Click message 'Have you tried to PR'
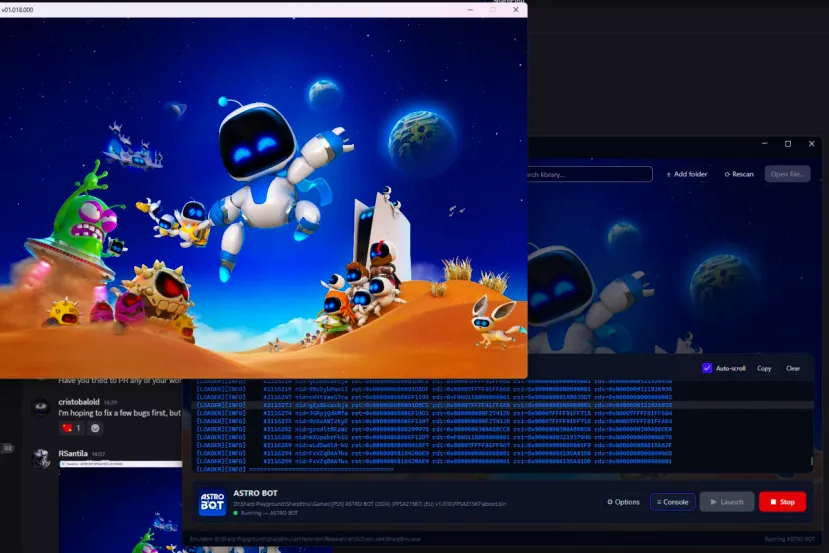Viewport: 829px width, 553px height. coord(119,381)
